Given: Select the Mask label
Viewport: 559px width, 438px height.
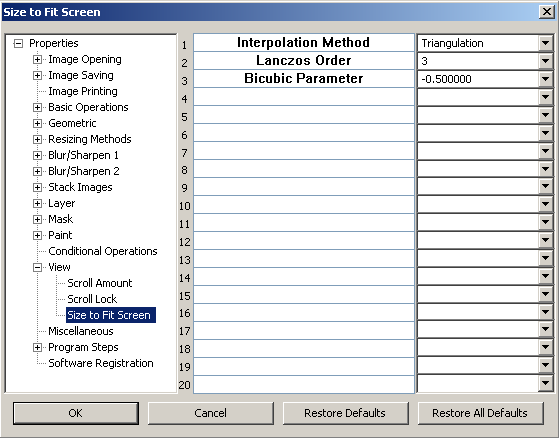Looking at the screenshot, I should [61, 219].
